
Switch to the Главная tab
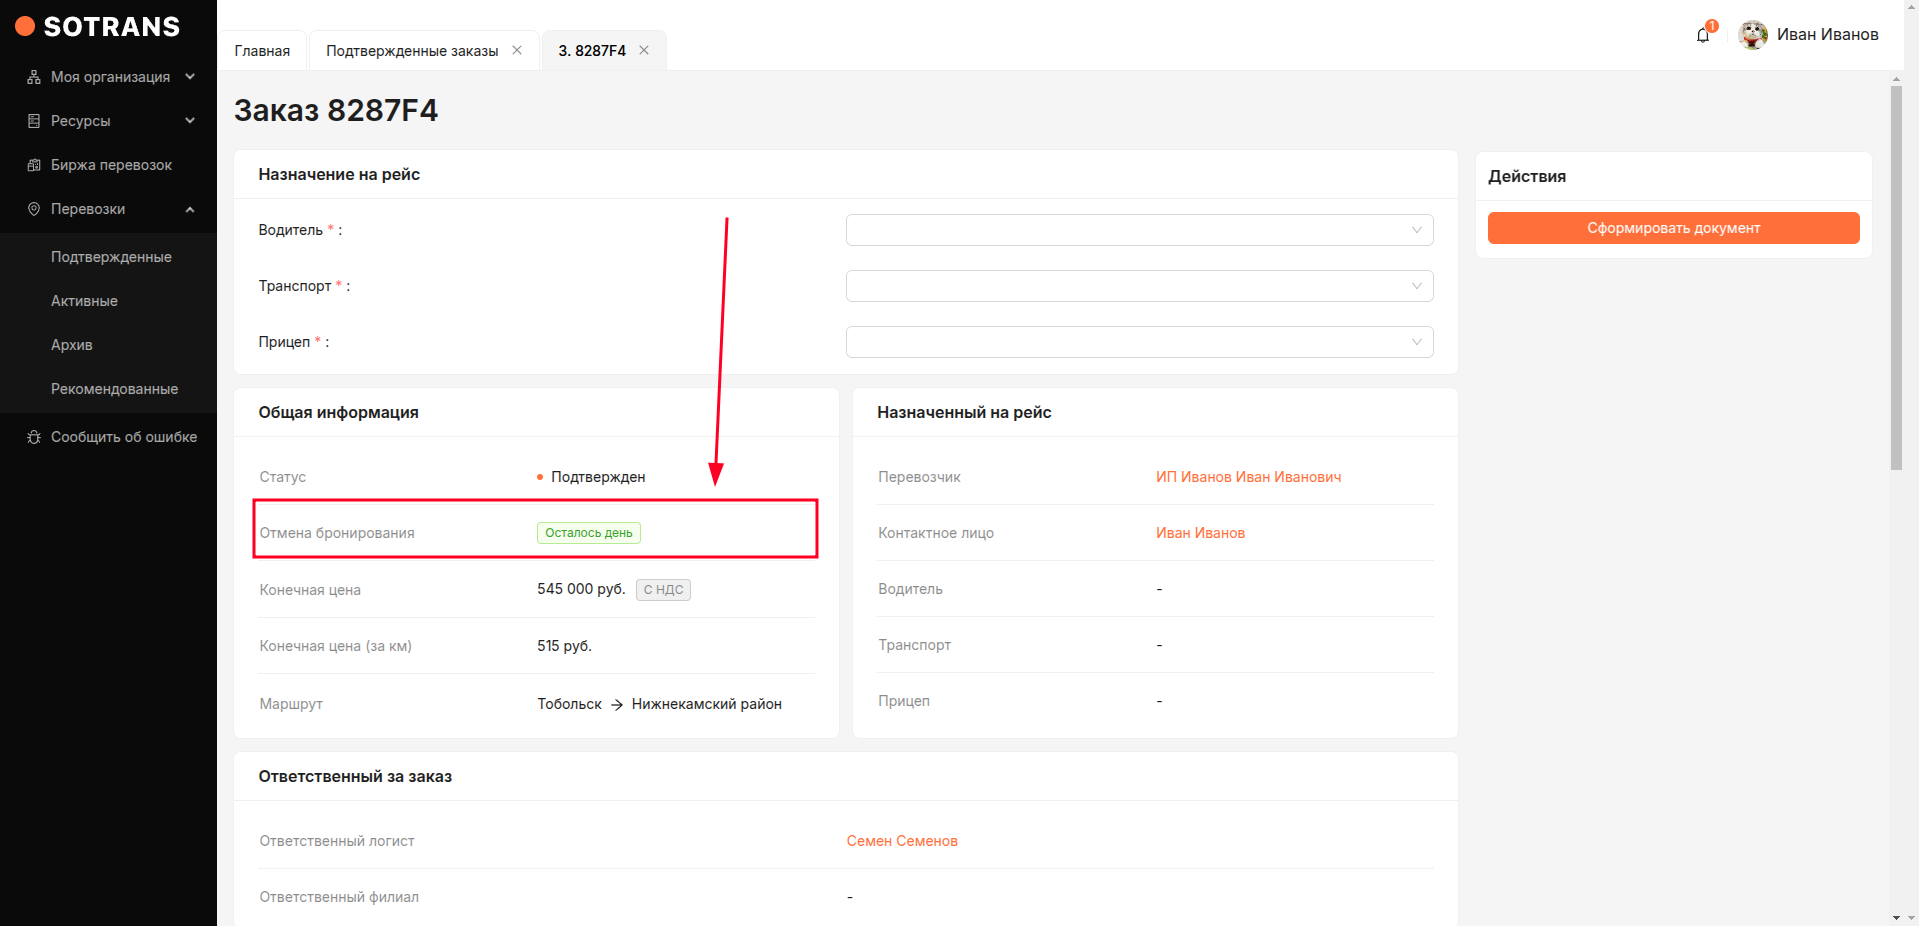tap(262, 51)
